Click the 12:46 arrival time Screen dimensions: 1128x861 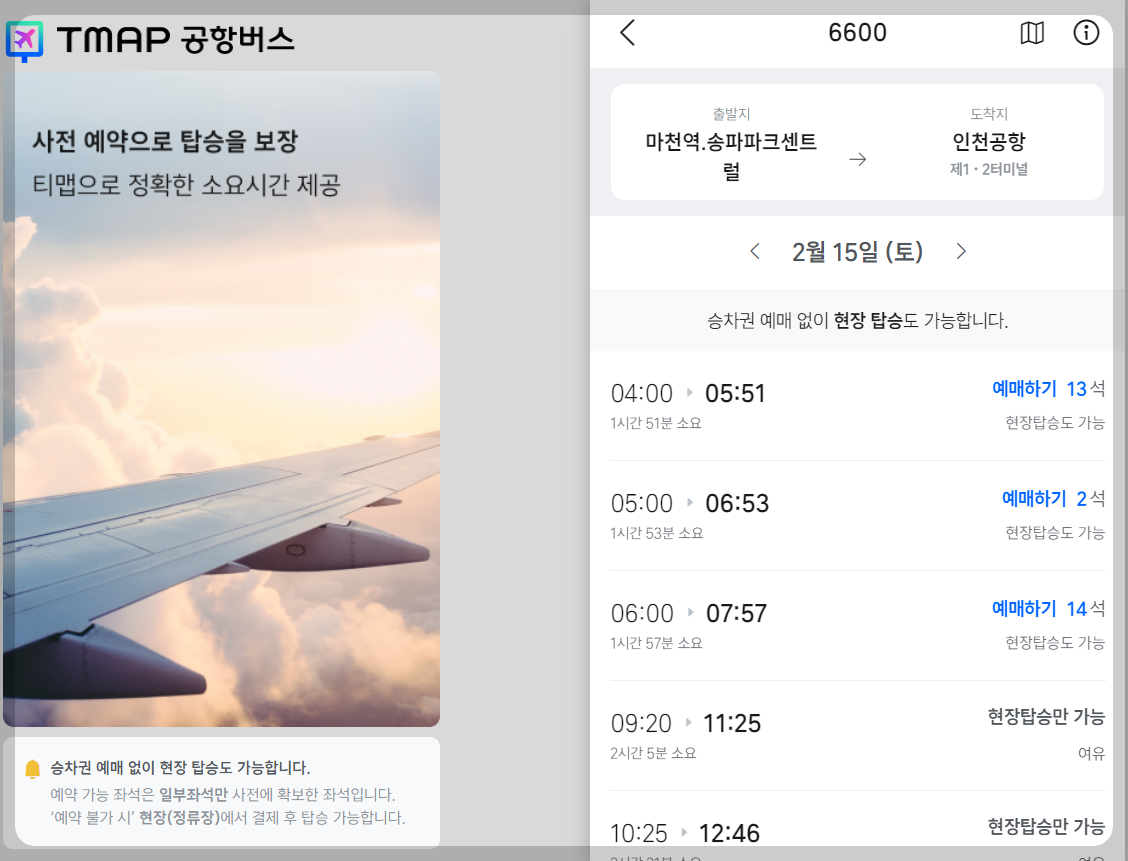[x=729, y=834]
